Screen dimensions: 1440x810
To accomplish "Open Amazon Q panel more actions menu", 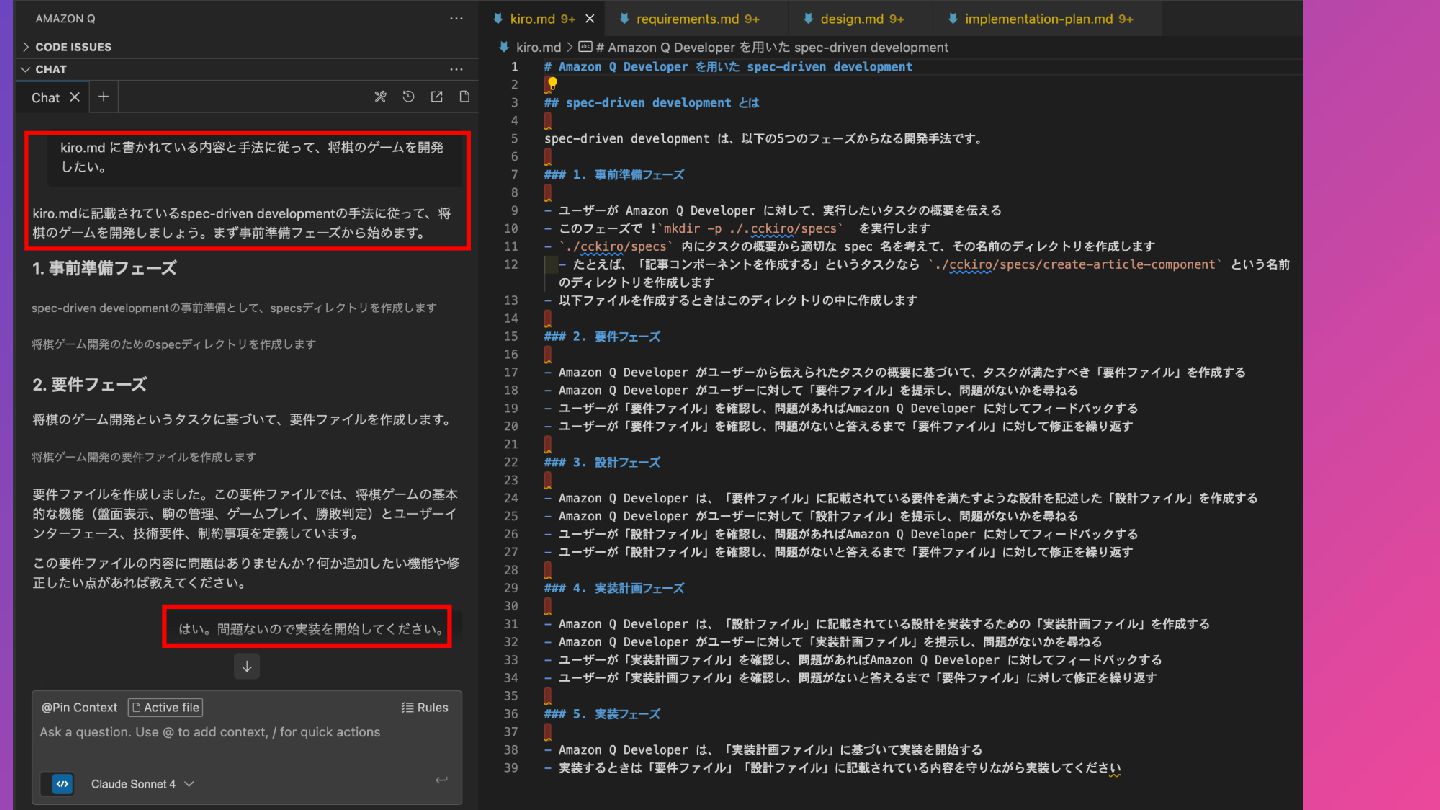I will coord(457,18).
